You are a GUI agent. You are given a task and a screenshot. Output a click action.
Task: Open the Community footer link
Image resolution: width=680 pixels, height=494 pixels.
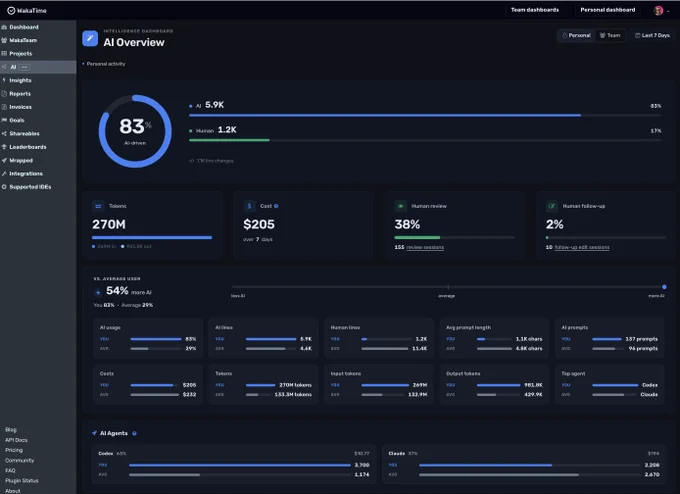click(20, 460)
